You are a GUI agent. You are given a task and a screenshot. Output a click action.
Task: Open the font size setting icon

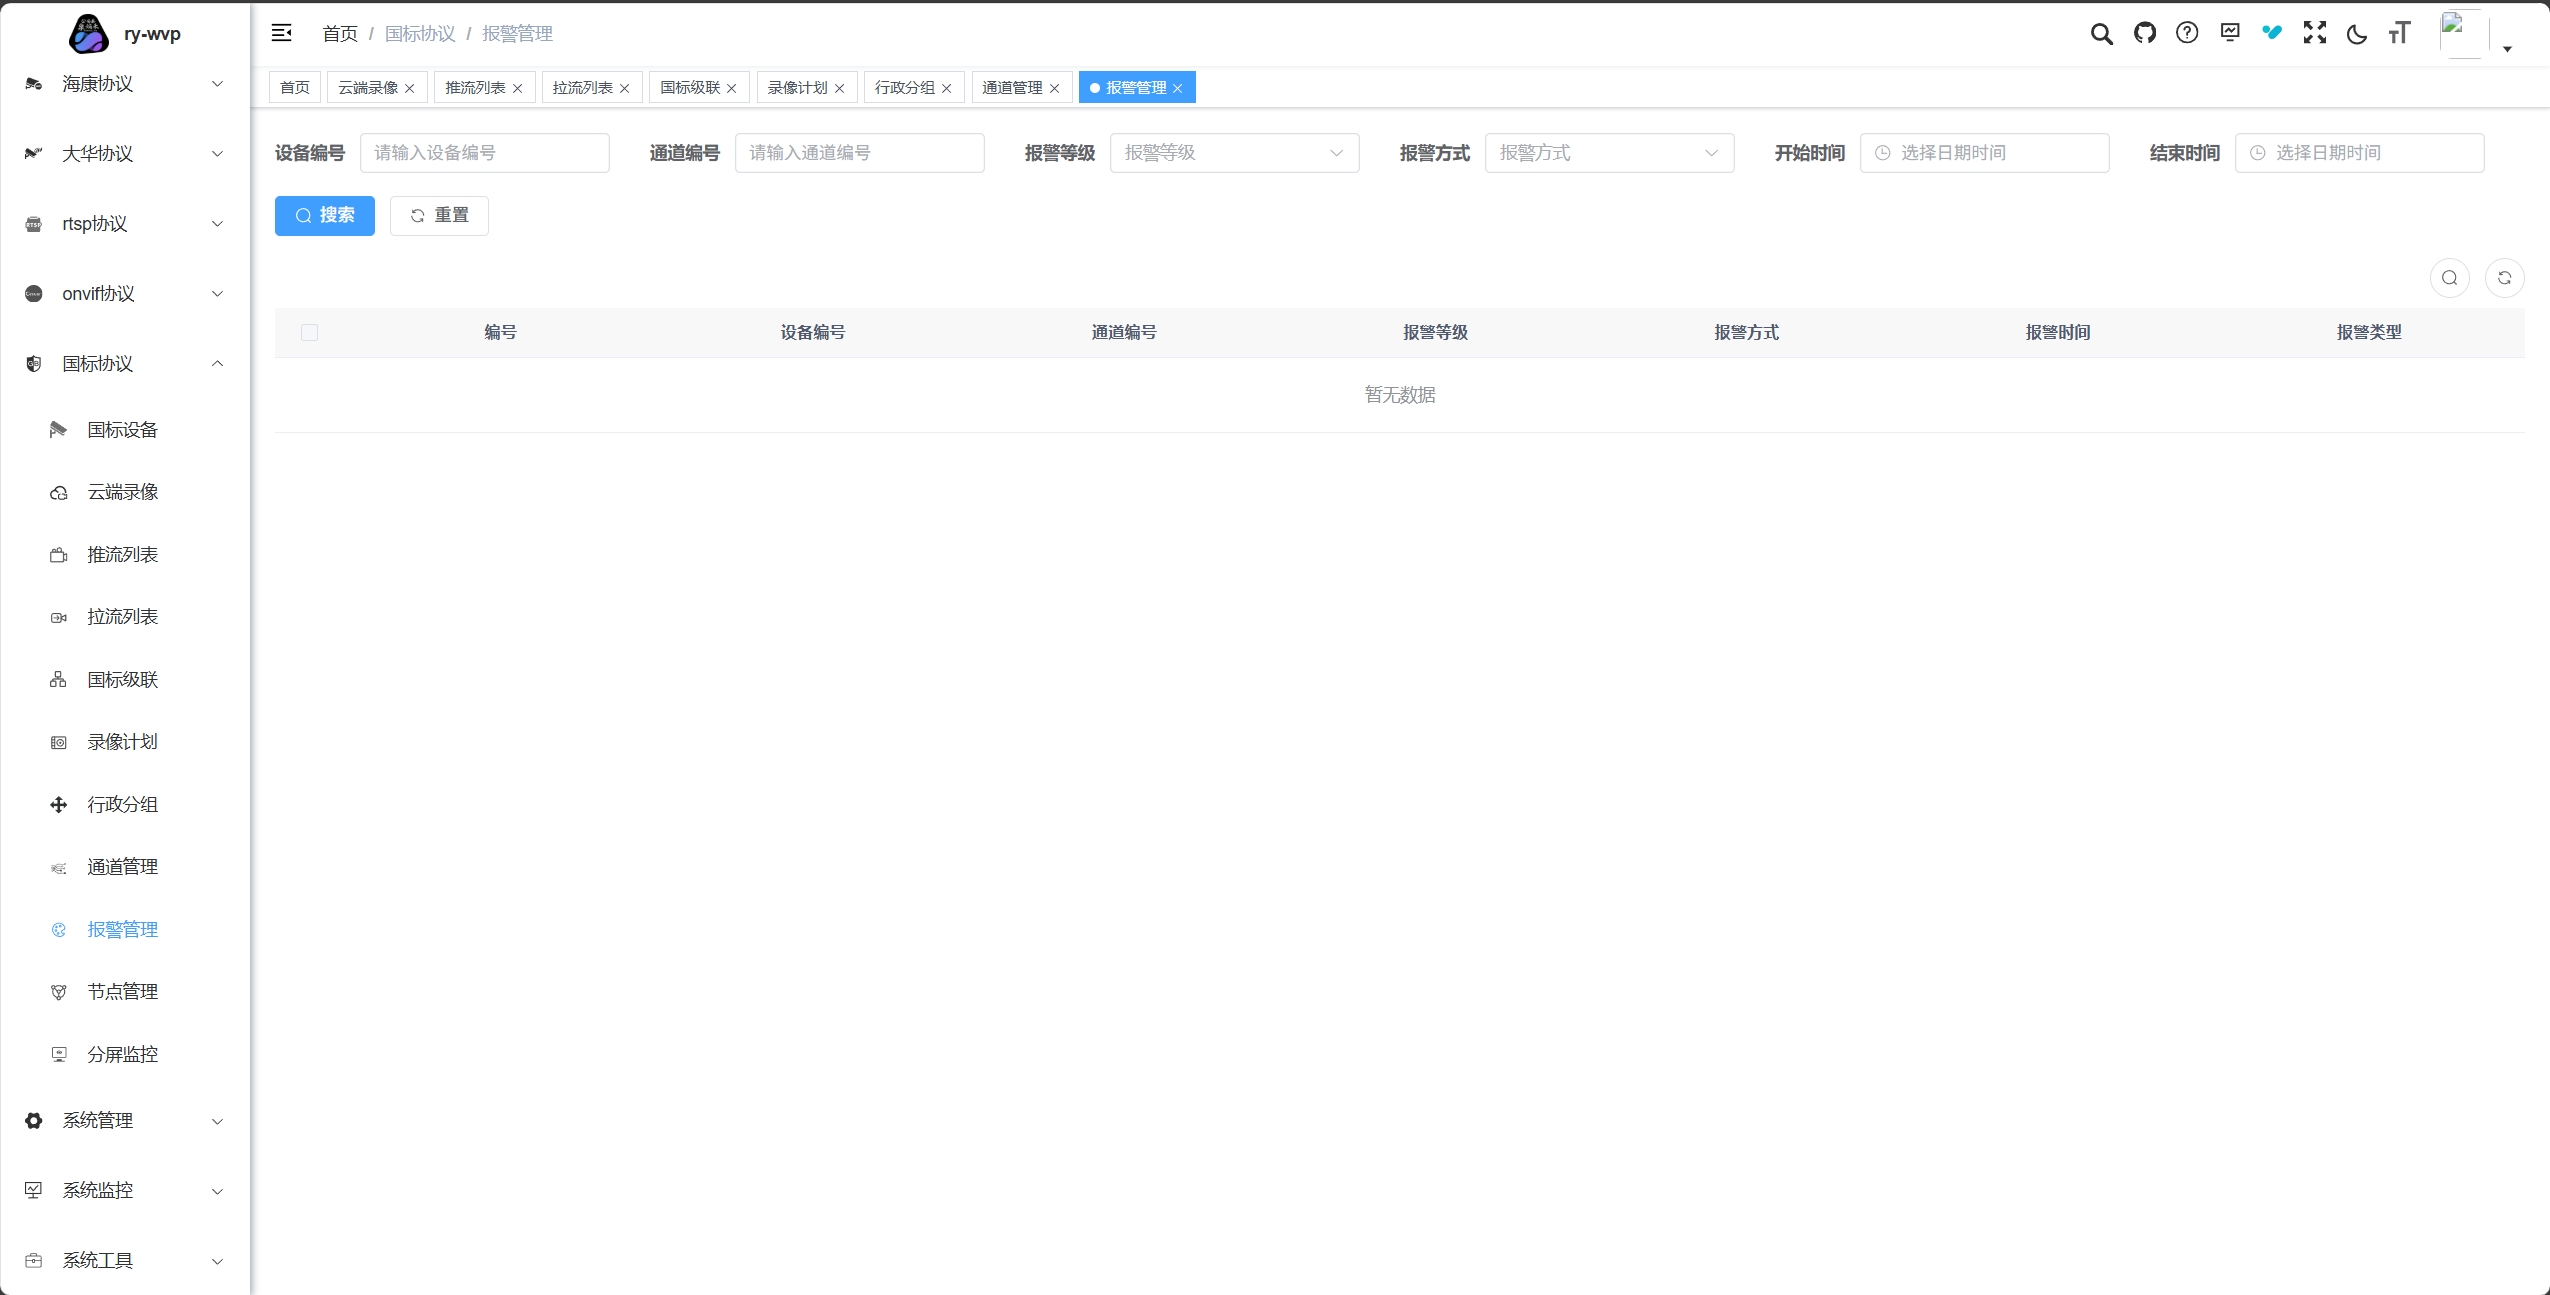pos(2399,33)
